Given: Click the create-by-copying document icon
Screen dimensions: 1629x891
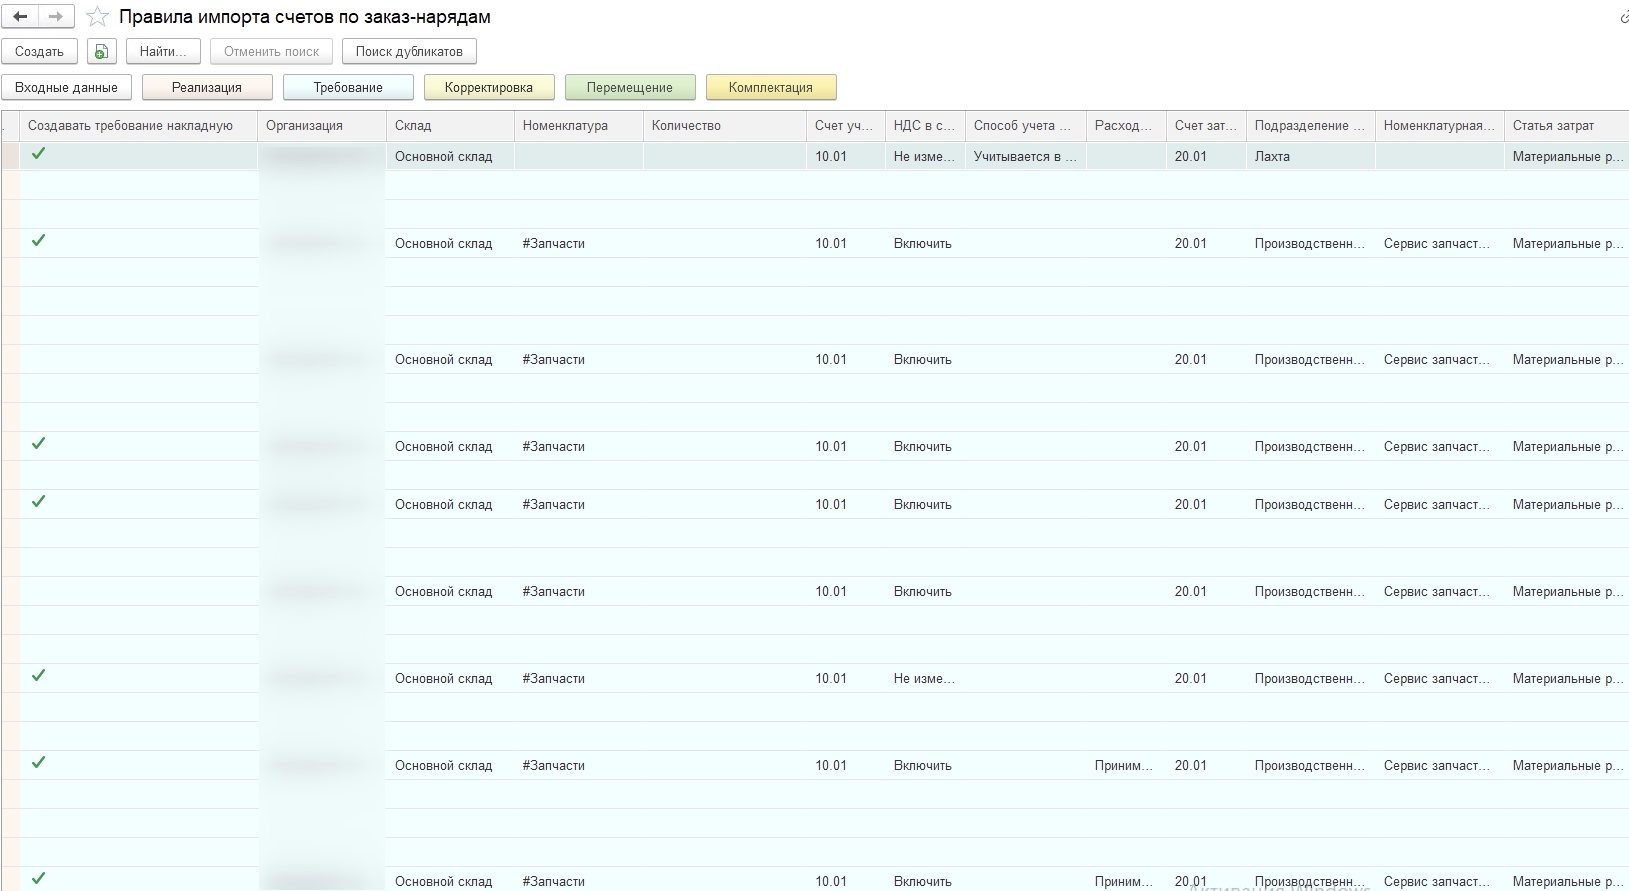Looking at the screenshot, I should (101, 52).
